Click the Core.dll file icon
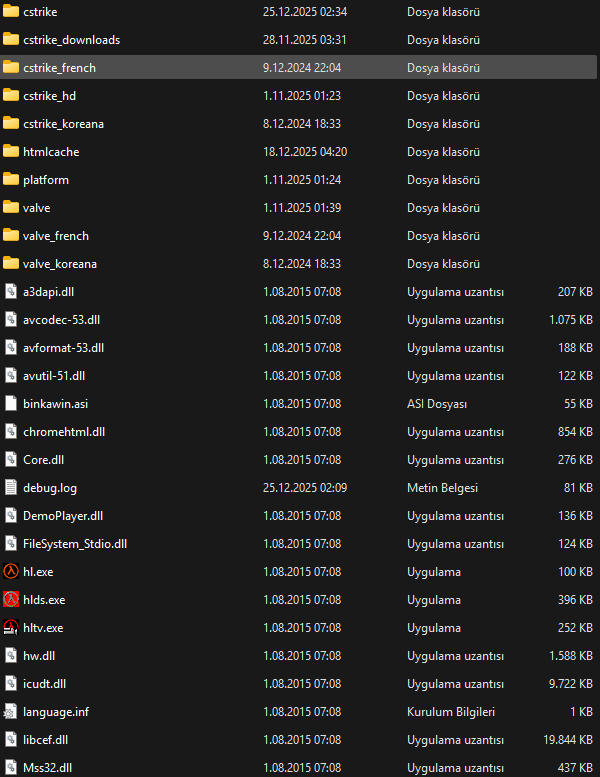600x777 pixels. (11, 459)
